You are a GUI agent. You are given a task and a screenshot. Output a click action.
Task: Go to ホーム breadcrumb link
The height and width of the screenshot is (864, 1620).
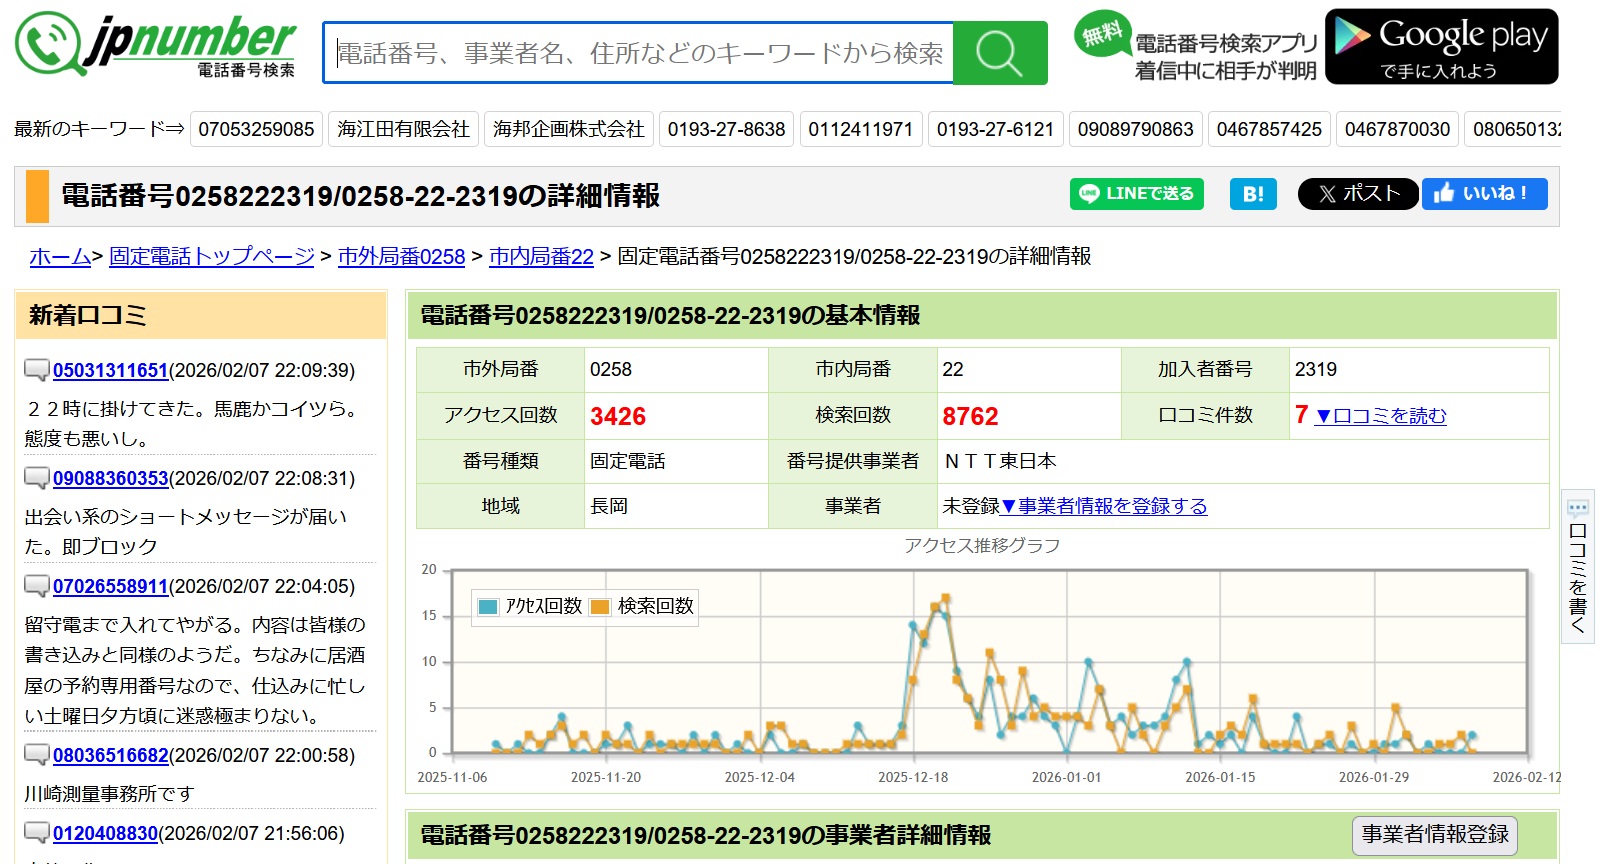tap(60, 257)
